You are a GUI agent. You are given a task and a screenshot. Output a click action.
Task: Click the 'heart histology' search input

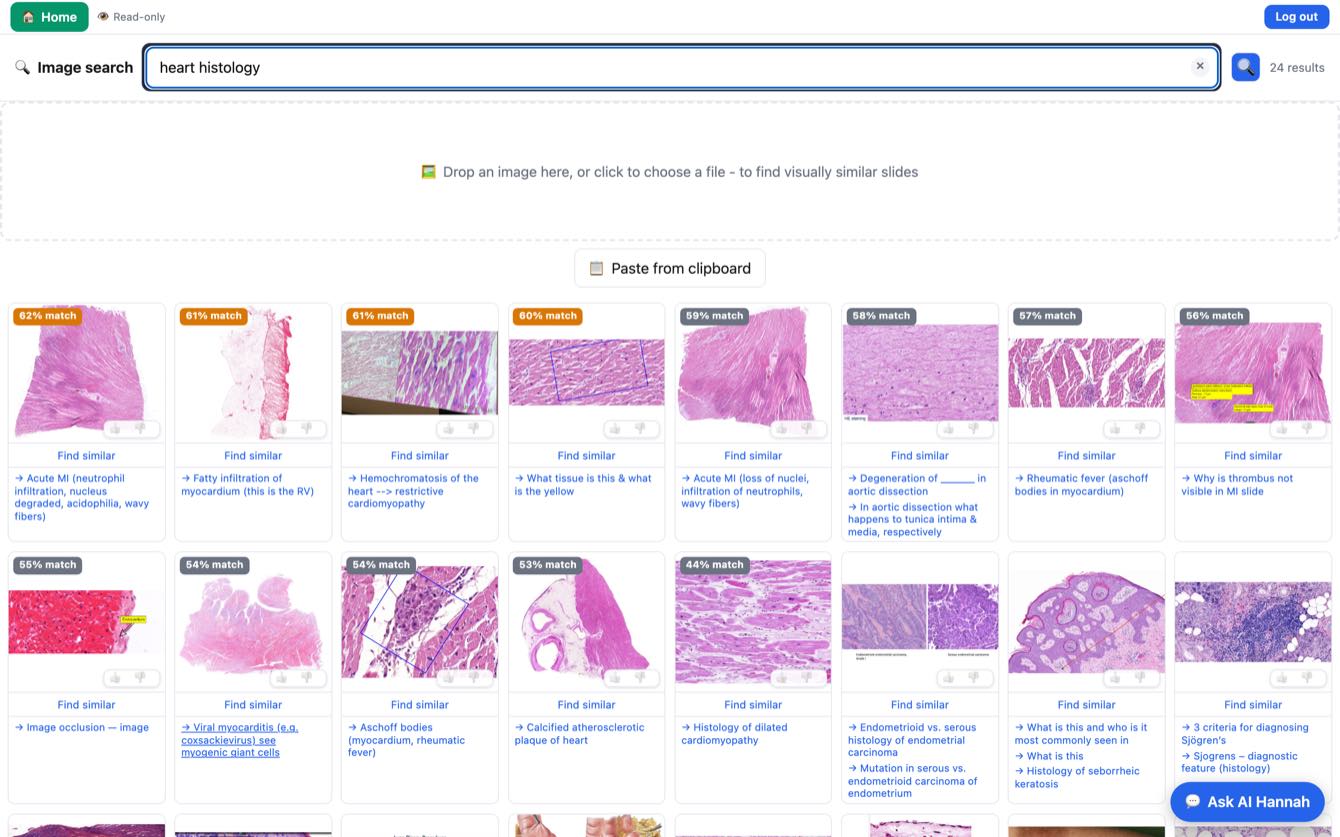681,67
